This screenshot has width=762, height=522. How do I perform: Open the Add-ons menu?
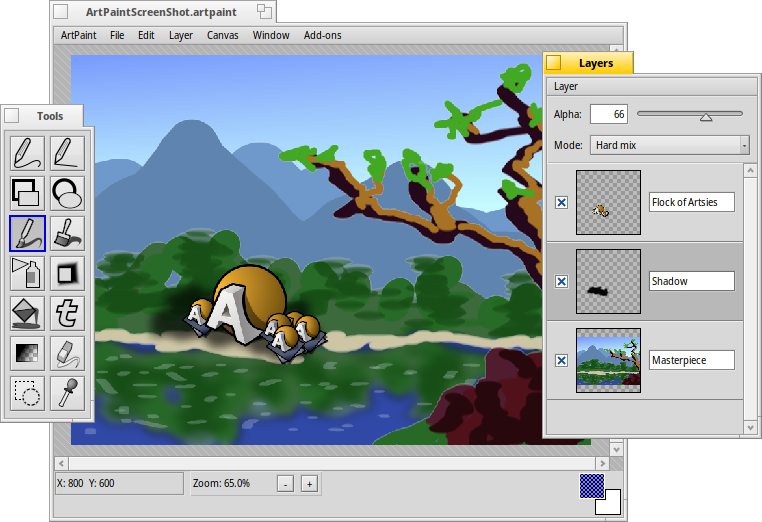click(x=322, y=35)
